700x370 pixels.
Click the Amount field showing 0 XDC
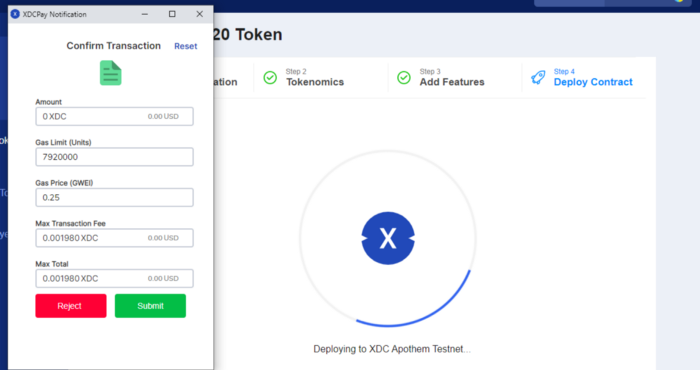click(x=114, y=116)
